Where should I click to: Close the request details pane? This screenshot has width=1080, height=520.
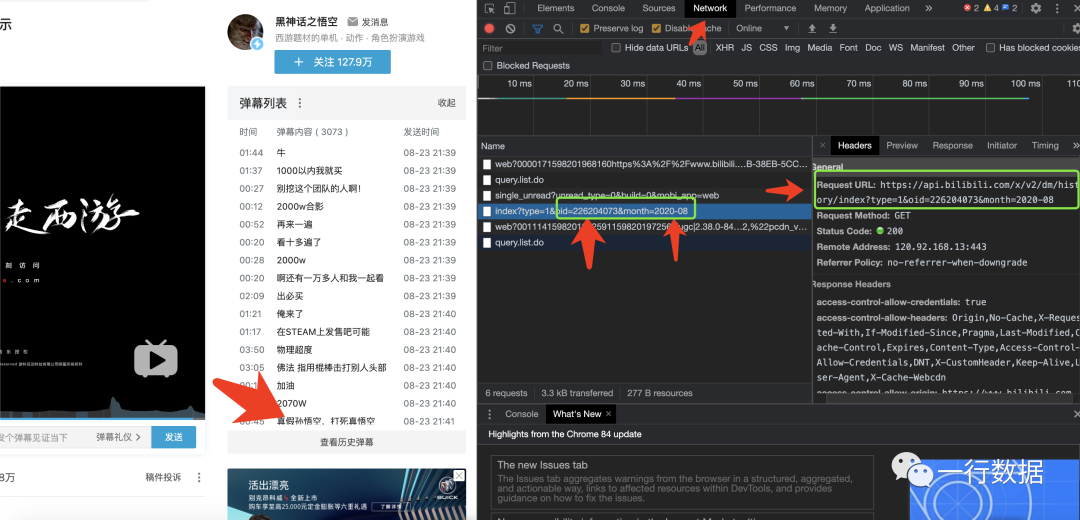point(822,145)
